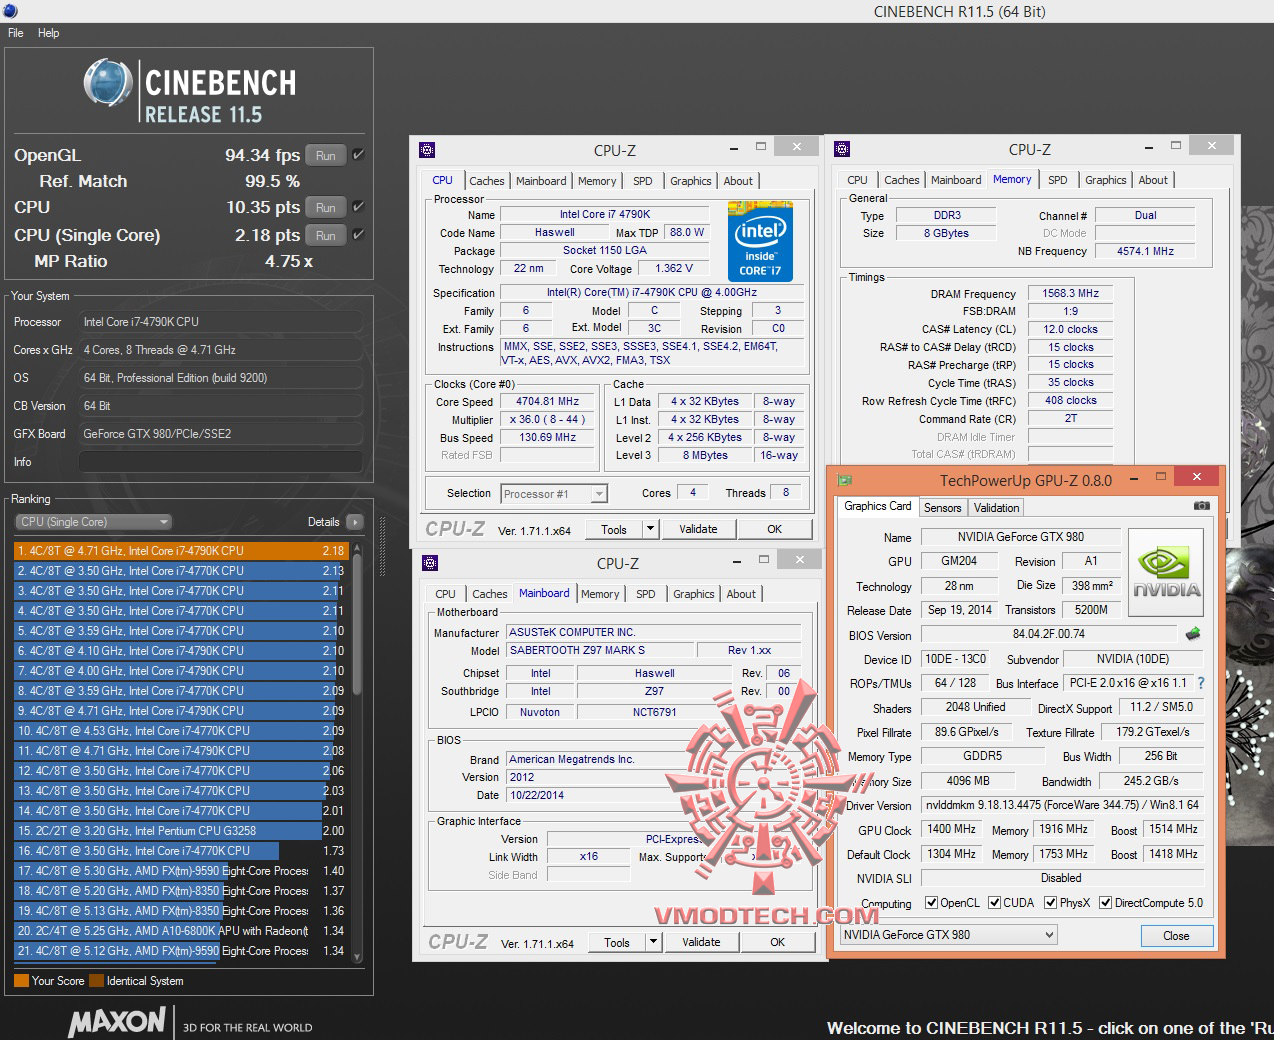Click the Identical System legend swatch
The image size is (1274, 1040).
tap(96, 981)
